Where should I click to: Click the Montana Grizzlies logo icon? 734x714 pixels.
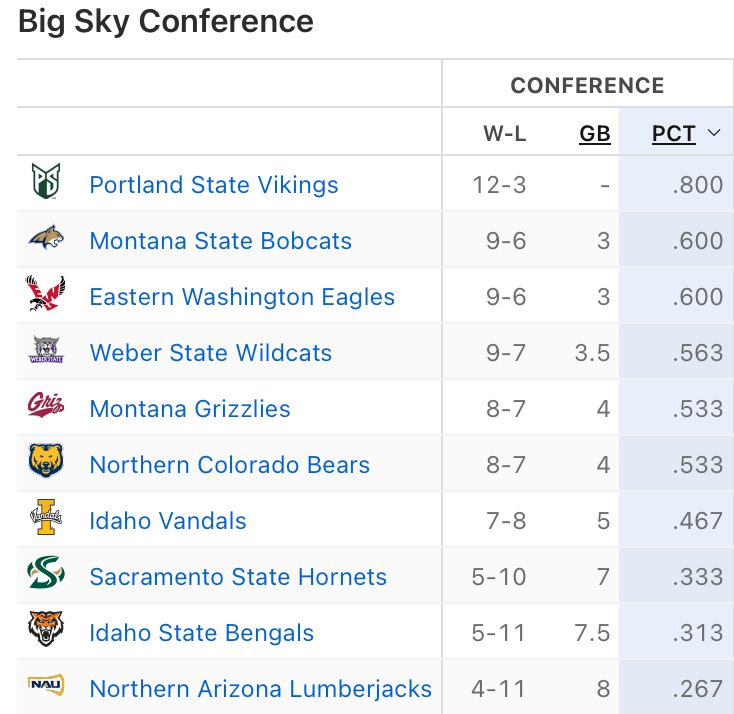tap(46, 407)
